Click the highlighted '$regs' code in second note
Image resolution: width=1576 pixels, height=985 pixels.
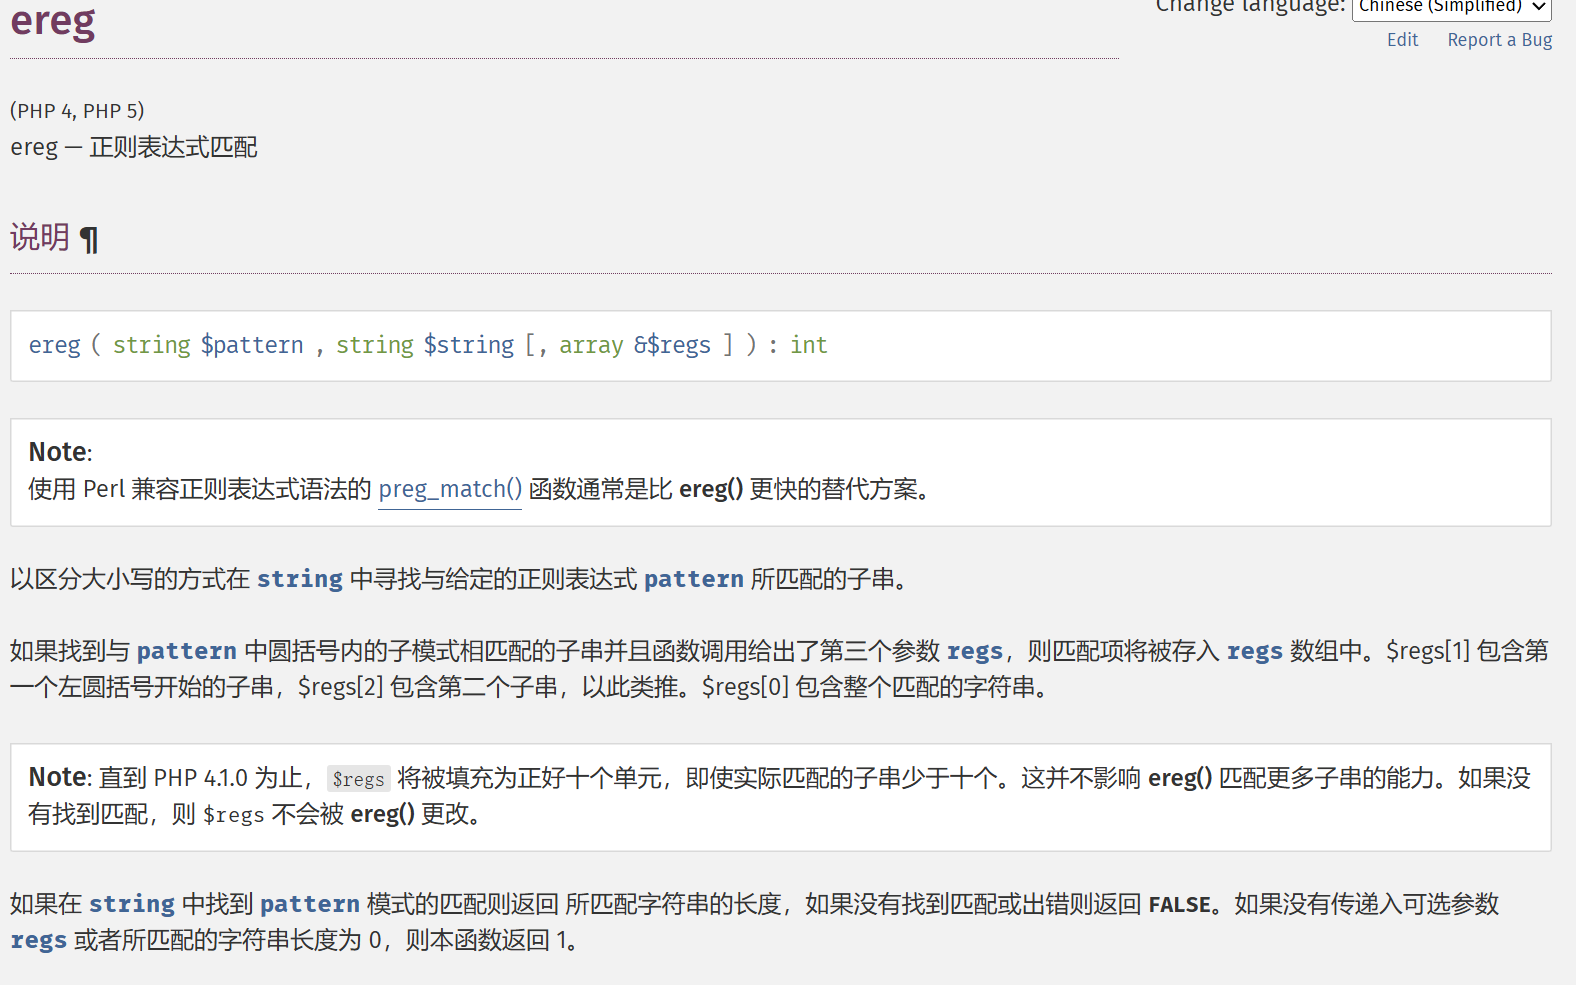pyautogui.click(x=358, y=779)
